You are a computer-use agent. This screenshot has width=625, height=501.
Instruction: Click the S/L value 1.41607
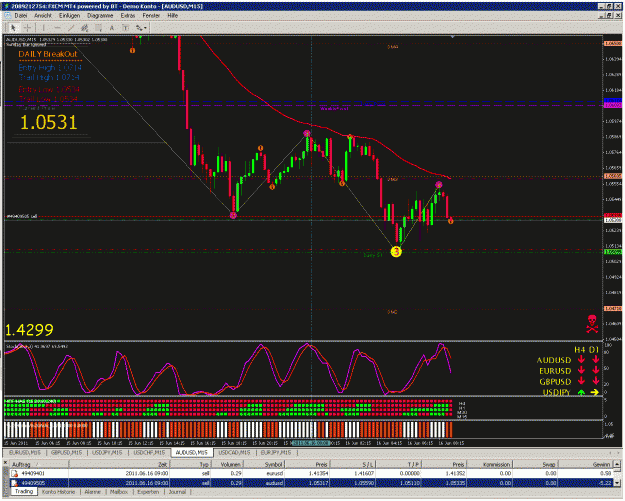click(x=363, y=473)
